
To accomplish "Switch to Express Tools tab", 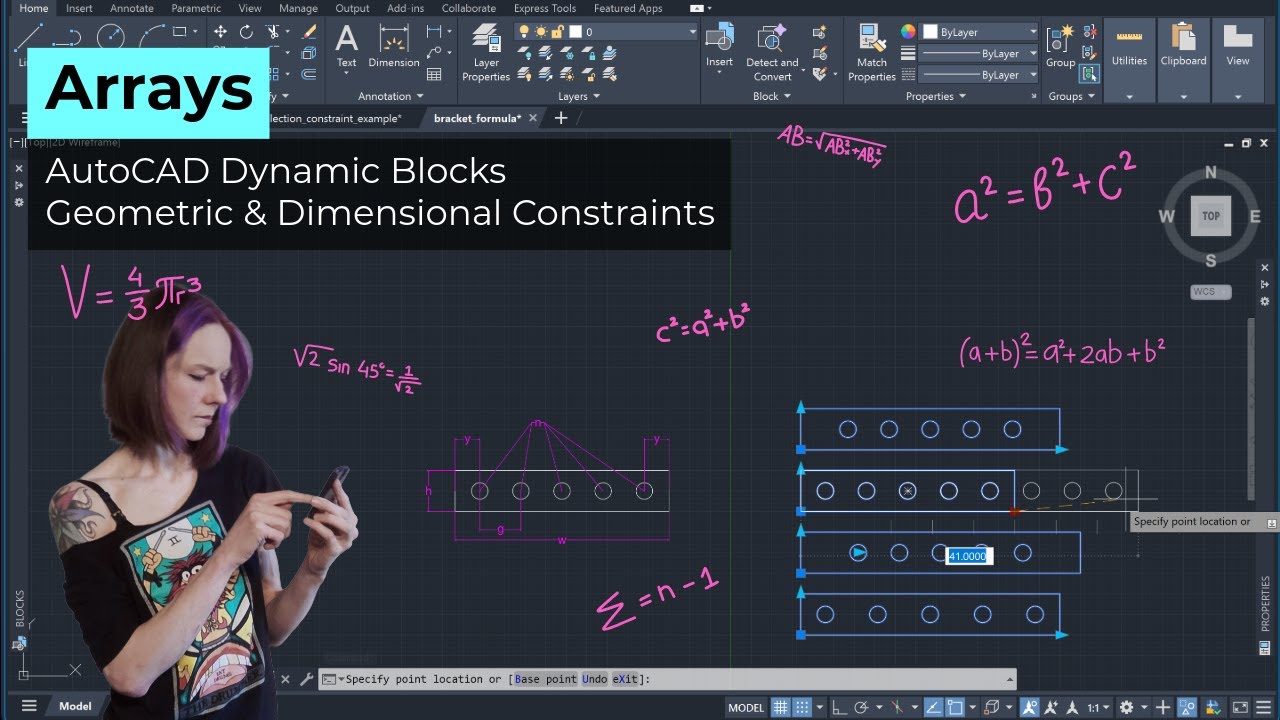I will point(544,8).
